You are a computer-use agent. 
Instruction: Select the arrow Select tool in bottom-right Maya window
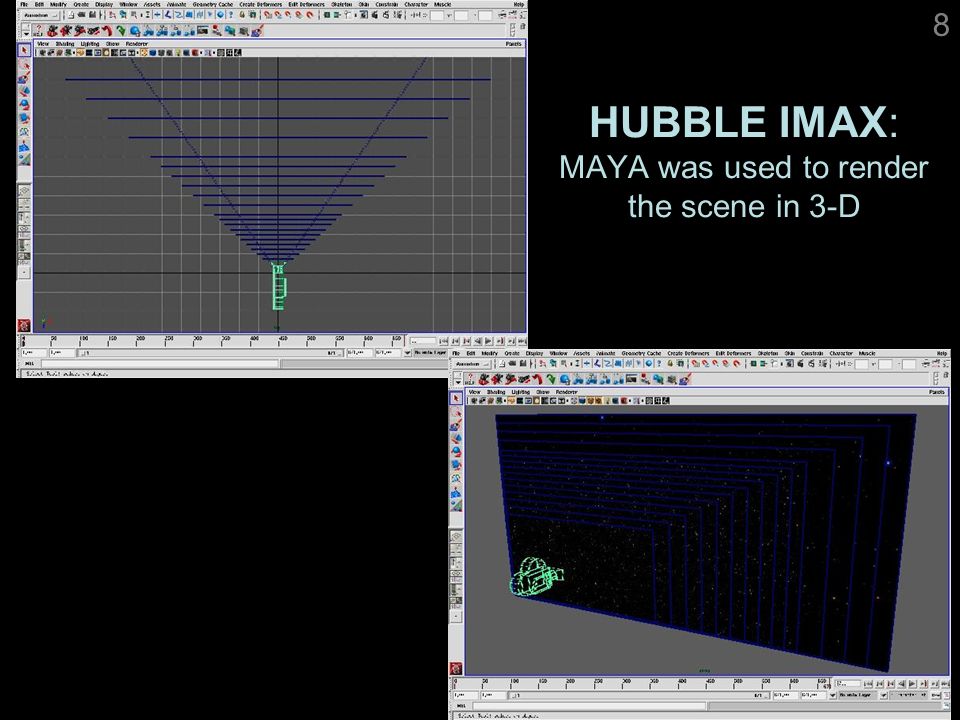coord(456,398)
